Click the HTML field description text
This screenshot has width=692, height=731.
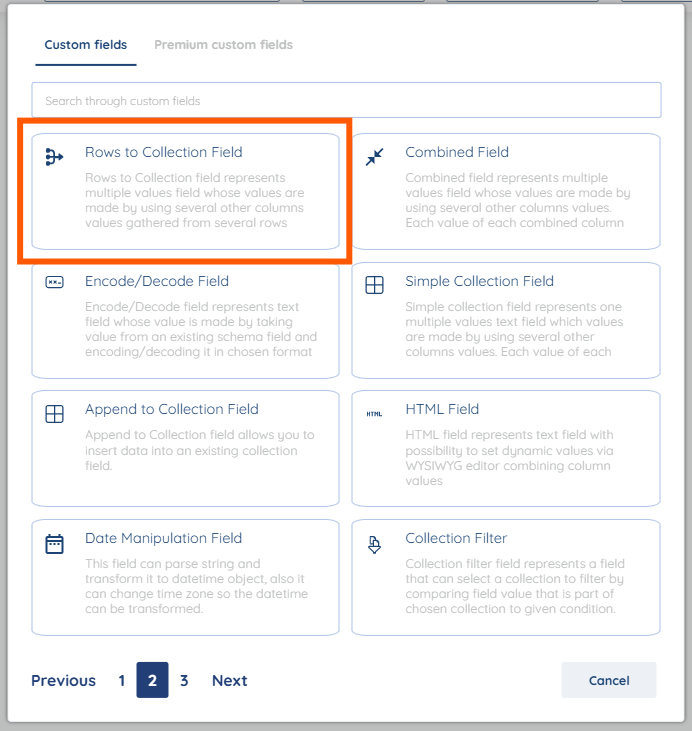[509, 458]
